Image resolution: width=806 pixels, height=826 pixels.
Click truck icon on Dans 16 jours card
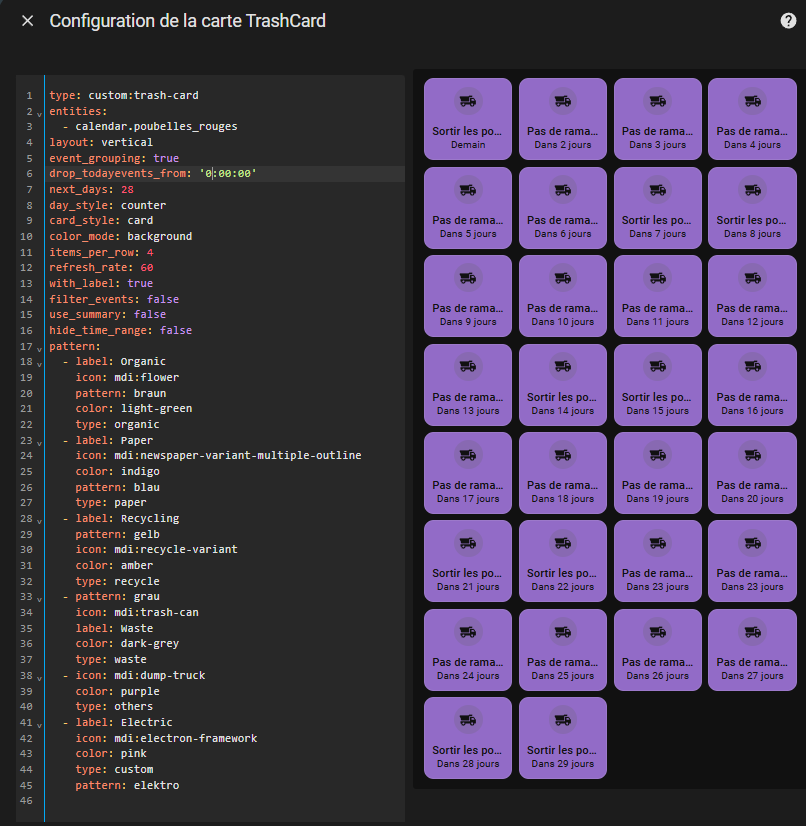752,367
